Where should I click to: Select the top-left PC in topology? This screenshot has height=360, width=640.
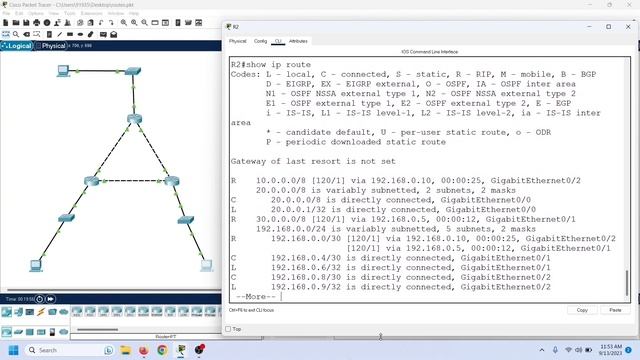point(63,71)
